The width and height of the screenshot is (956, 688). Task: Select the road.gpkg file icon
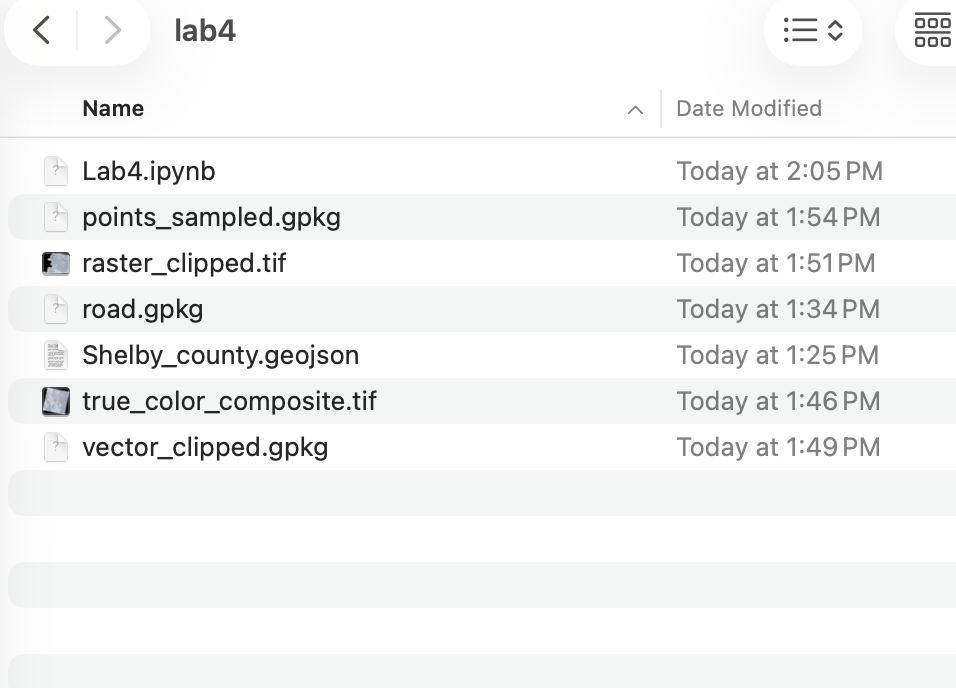click(56, 309)
